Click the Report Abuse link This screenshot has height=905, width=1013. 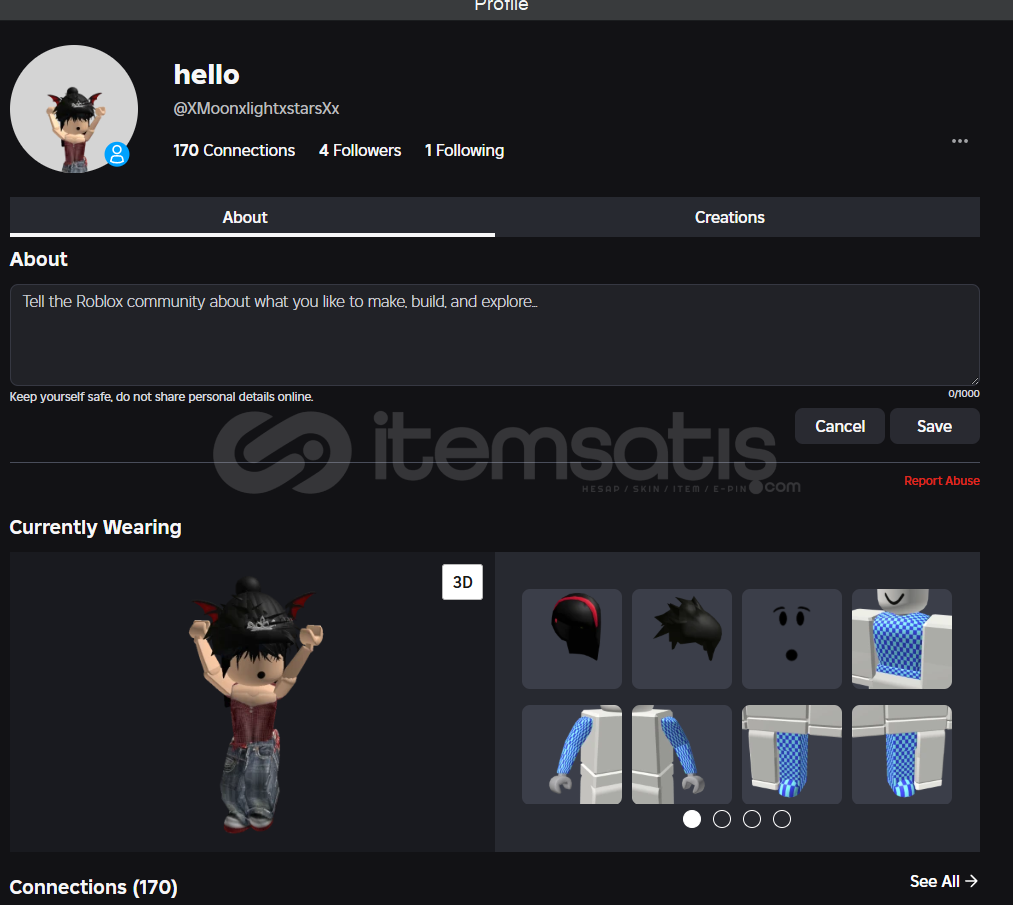tap(942, 481)
